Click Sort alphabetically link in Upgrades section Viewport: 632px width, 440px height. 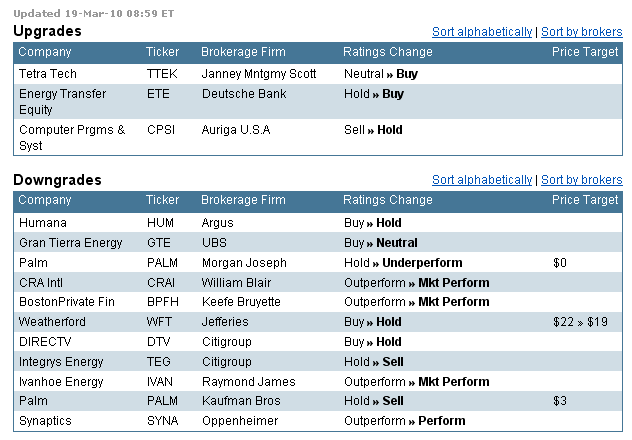point(482,32)
